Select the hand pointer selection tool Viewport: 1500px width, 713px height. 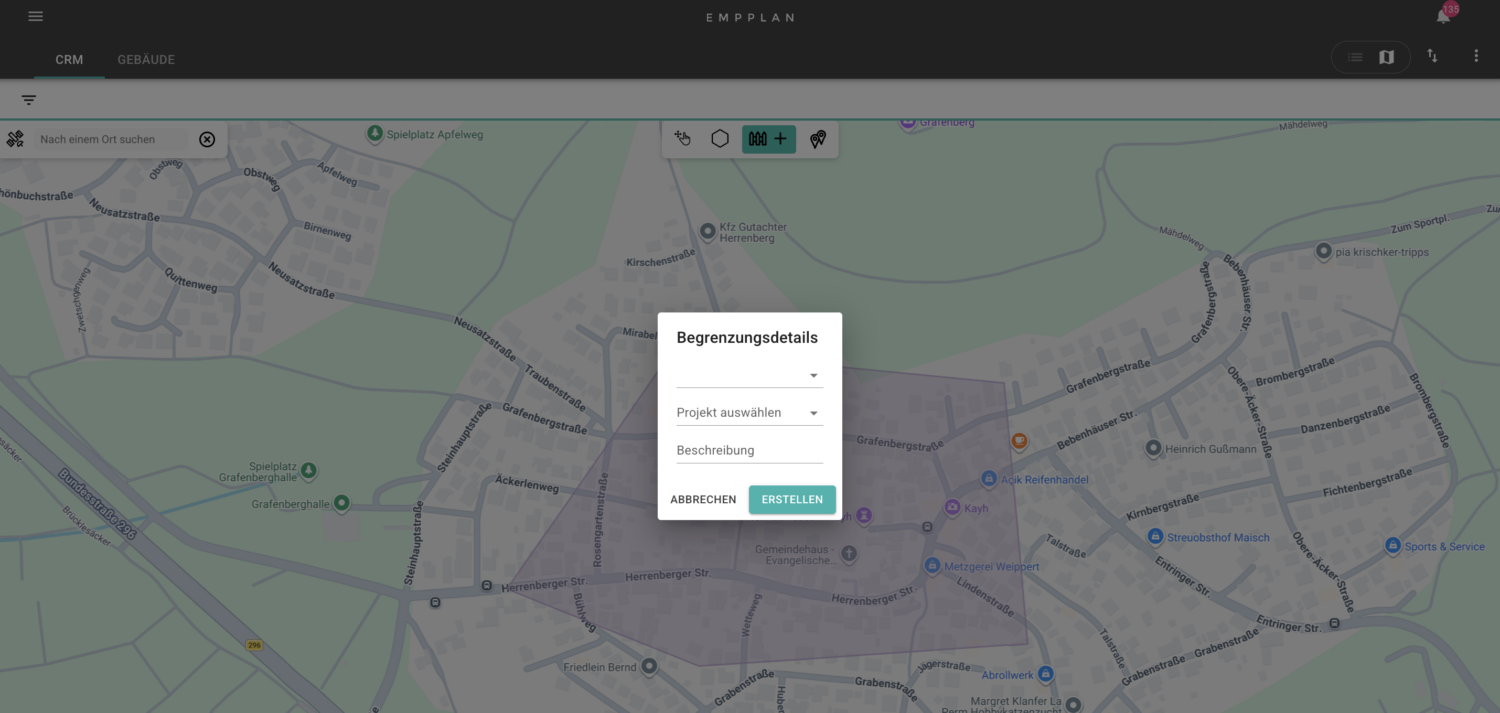[x=683, y=139]
